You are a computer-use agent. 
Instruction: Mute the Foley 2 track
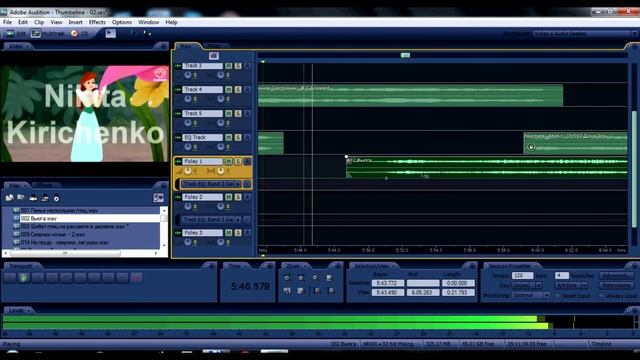point(229,197)
